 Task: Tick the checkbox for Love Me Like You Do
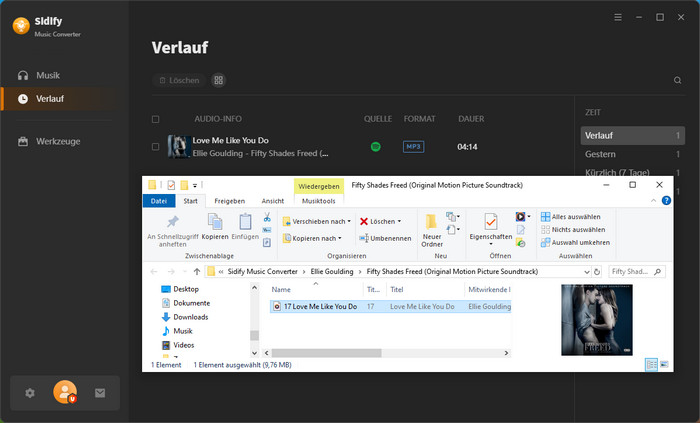155,147
